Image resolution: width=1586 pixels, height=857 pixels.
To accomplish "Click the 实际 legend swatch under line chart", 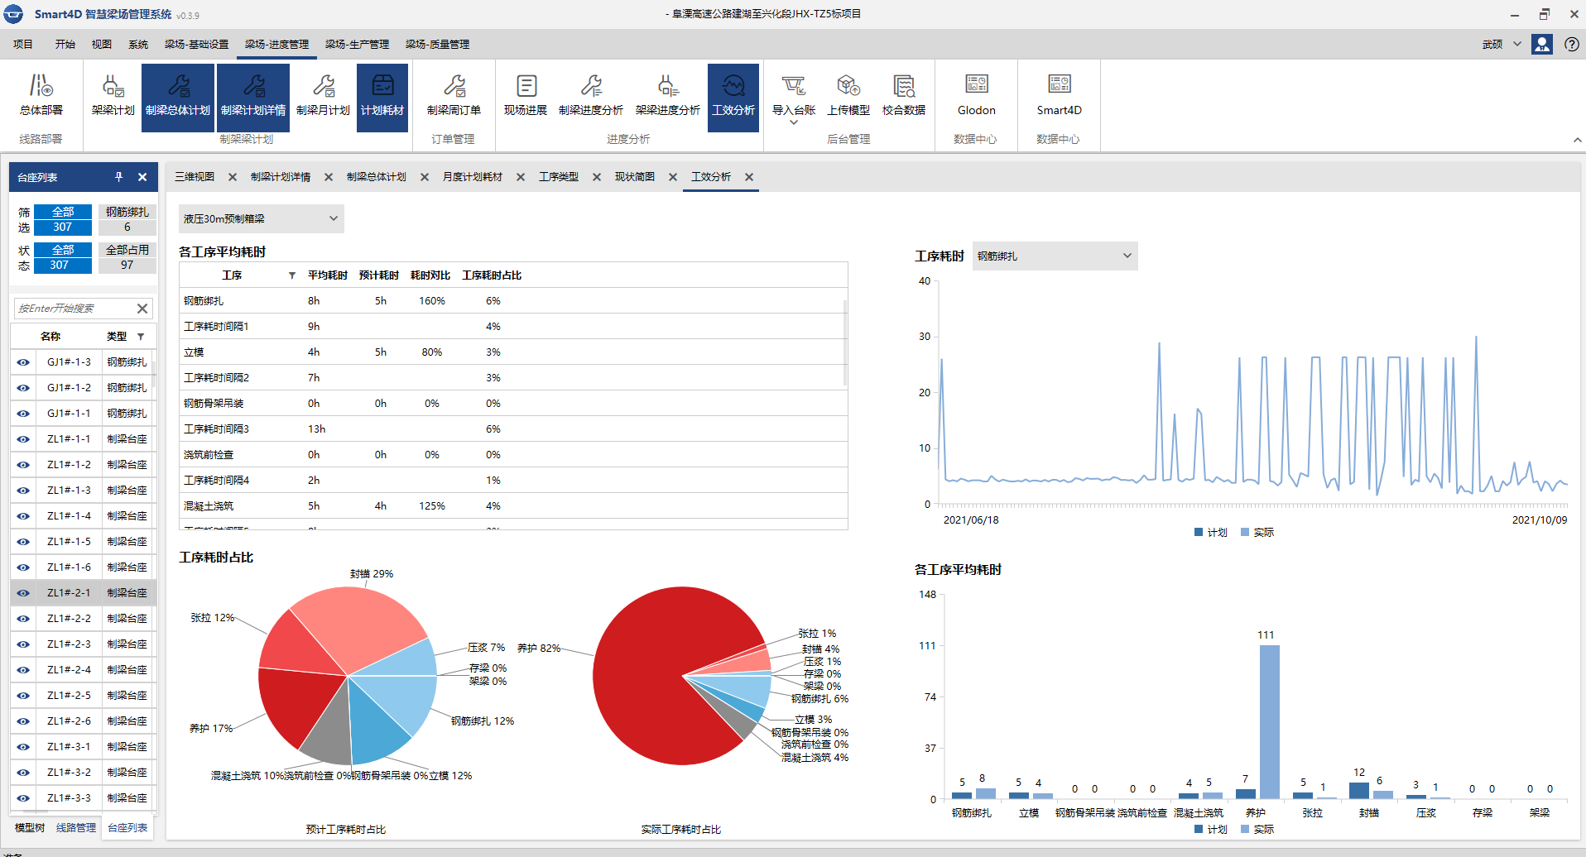I will pos(1245,533).
